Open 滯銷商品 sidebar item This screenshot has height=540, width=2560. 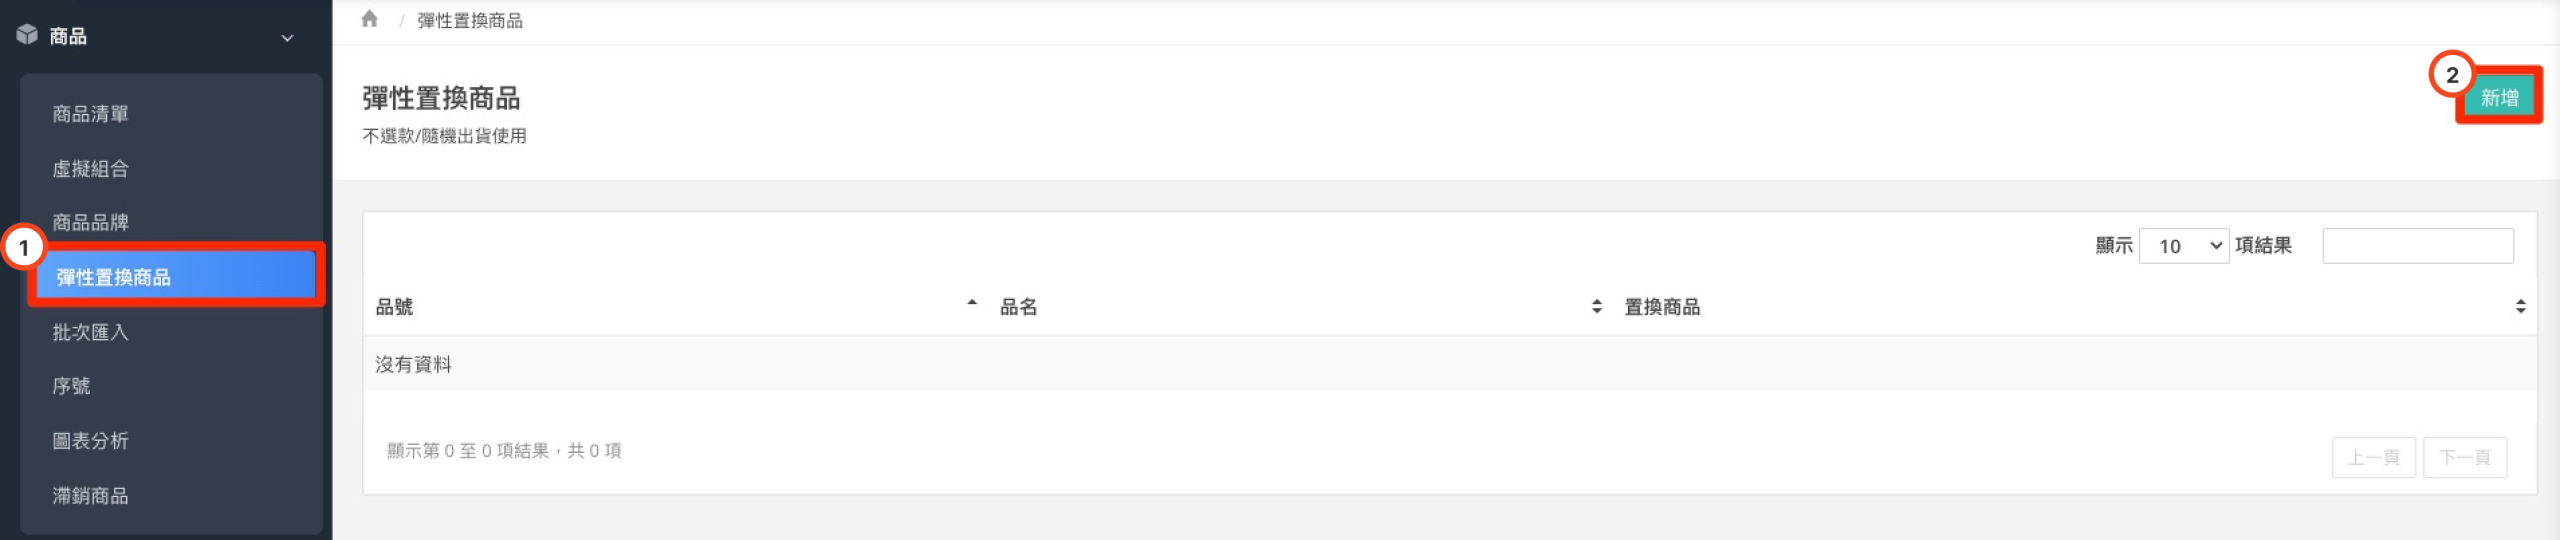pyautogui.click(x=91, y=496)
